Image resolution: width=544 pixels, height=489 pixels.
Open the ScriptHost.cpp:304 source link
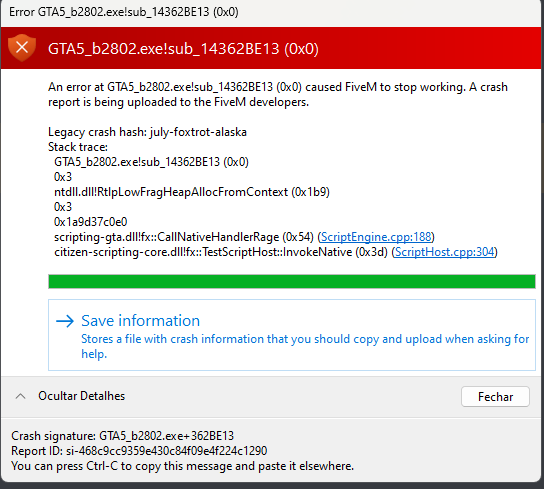444,252
